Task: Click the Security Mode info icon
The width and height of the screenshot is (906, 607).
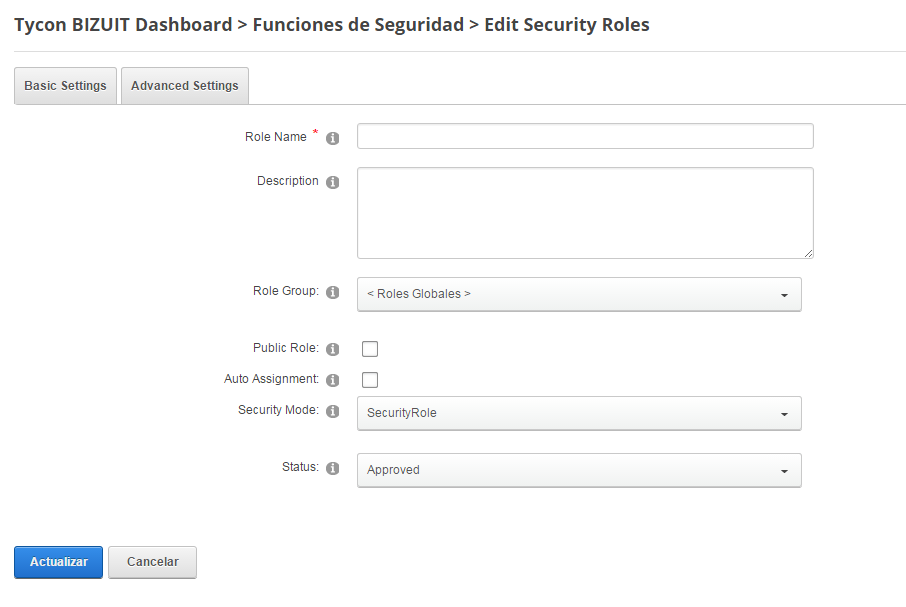Action: [x=332, y=411]
